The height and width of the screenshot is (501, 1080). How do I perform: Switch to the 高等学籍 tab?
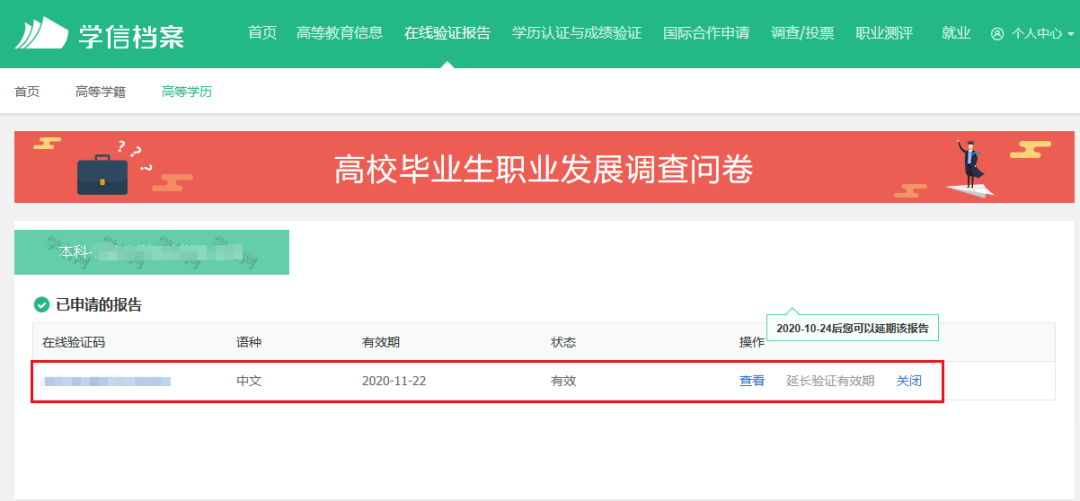coord(100,92)
